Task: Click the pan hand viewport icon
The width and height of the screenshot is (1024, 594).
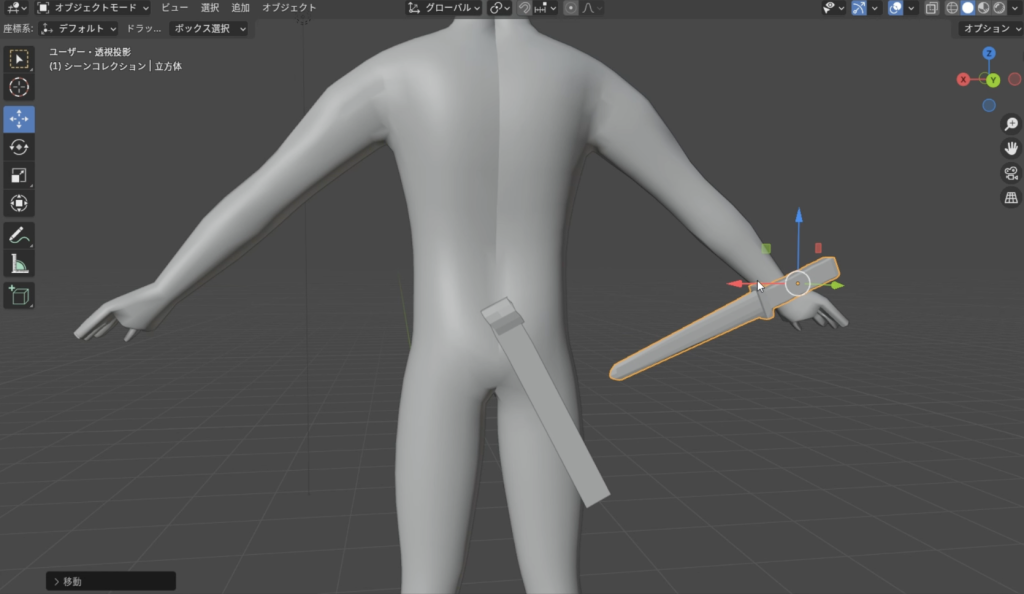Action: coord(1011,149)
